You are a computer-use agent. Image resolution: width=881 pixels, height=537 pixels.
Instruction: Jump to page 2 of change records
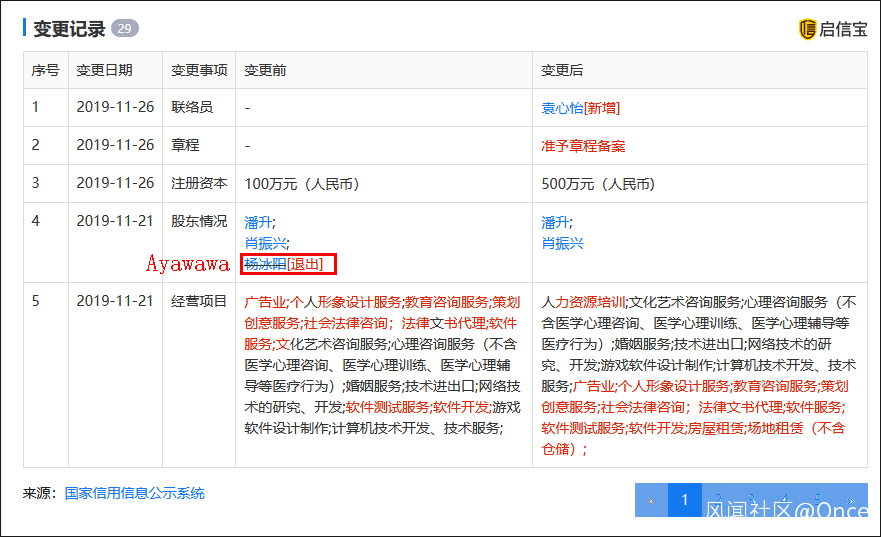pos(717,500)
